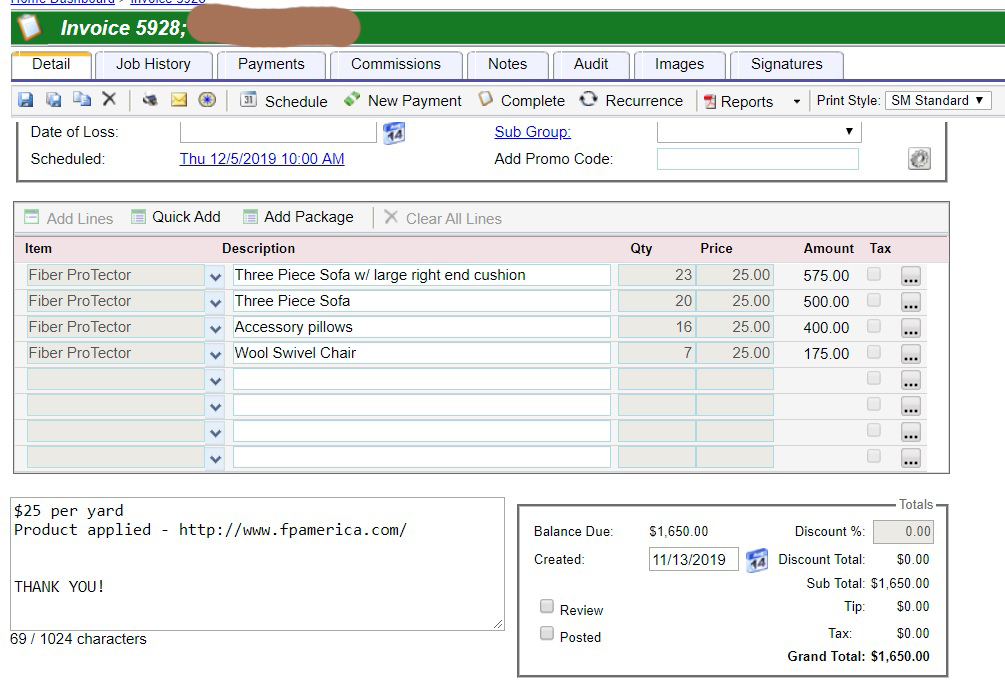
Task: Click the gear icon beside promo code
Action: click(x=919, y=159)
